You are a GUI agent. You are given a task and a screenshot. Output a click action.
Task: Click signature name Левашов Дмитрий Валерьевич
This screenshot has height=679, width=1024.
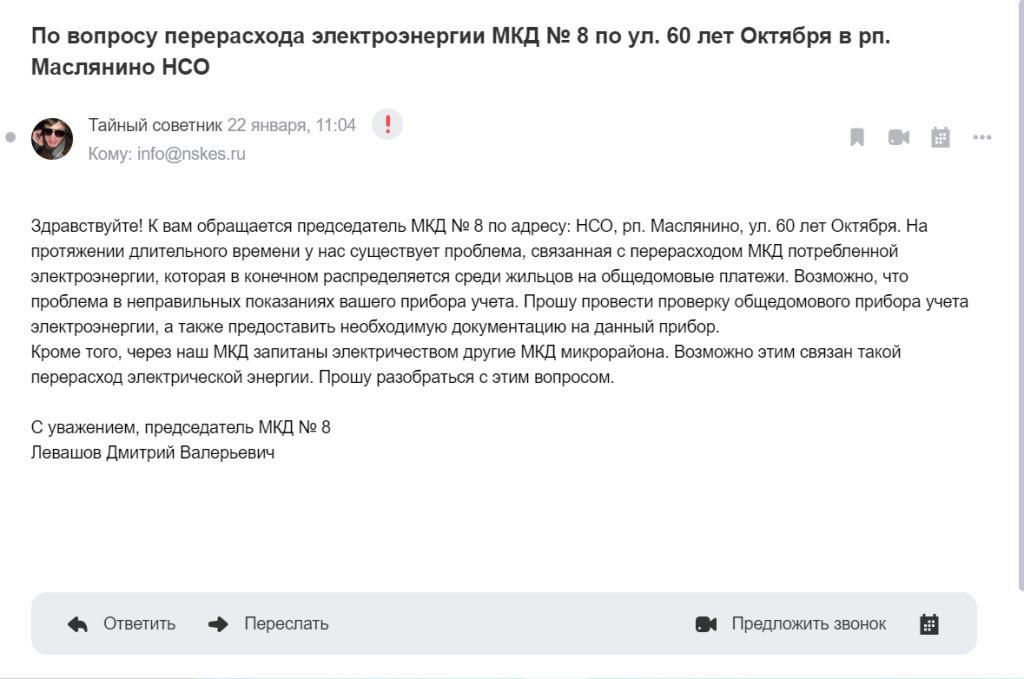tap(153, 453)
